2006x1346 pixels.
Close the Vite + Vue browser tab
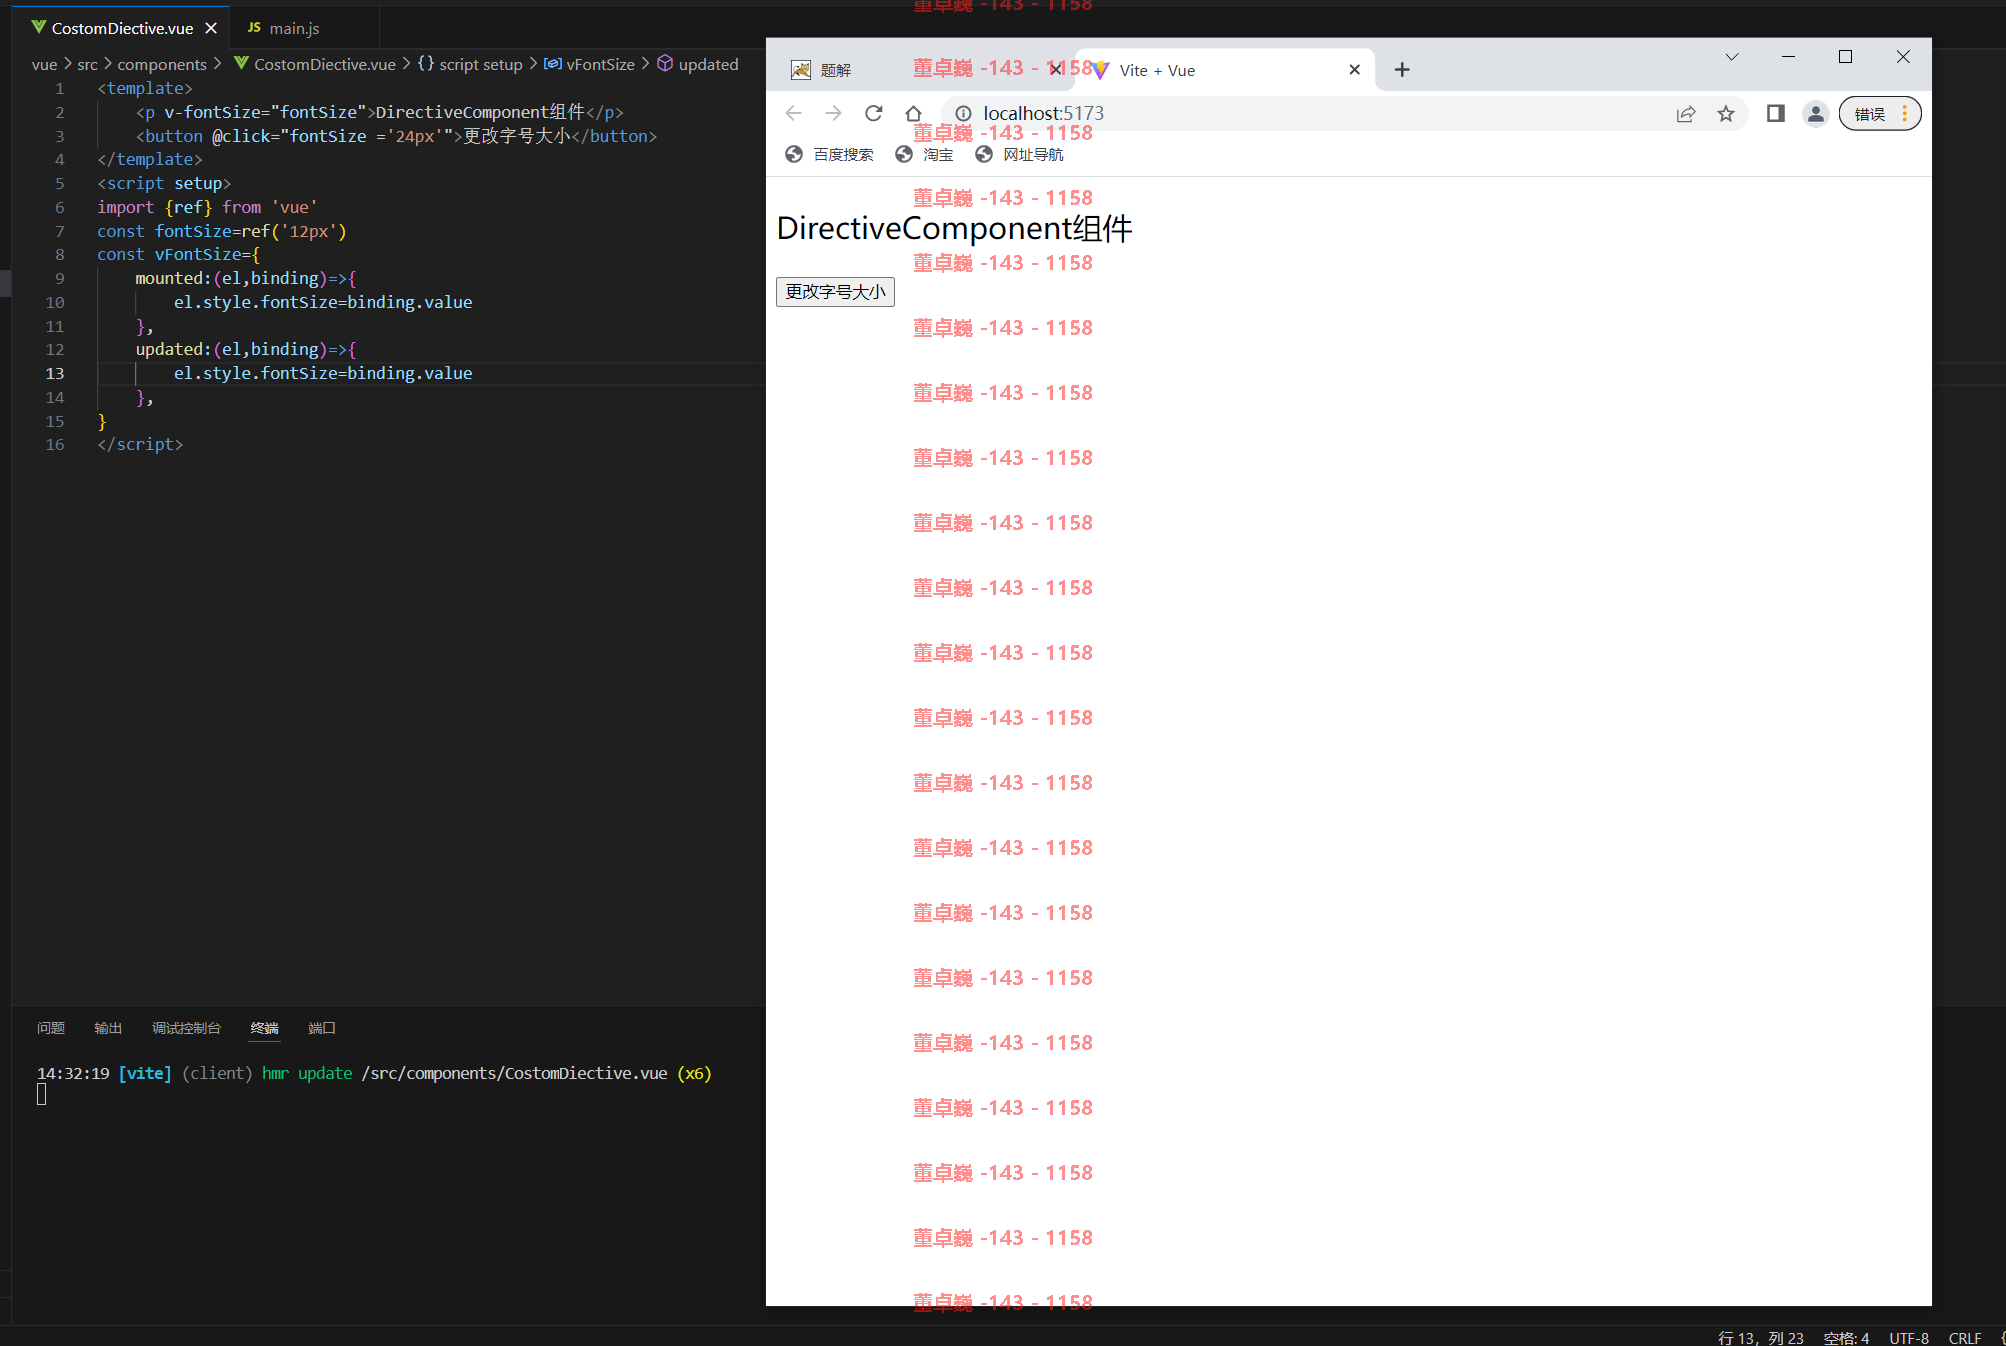1354,70
